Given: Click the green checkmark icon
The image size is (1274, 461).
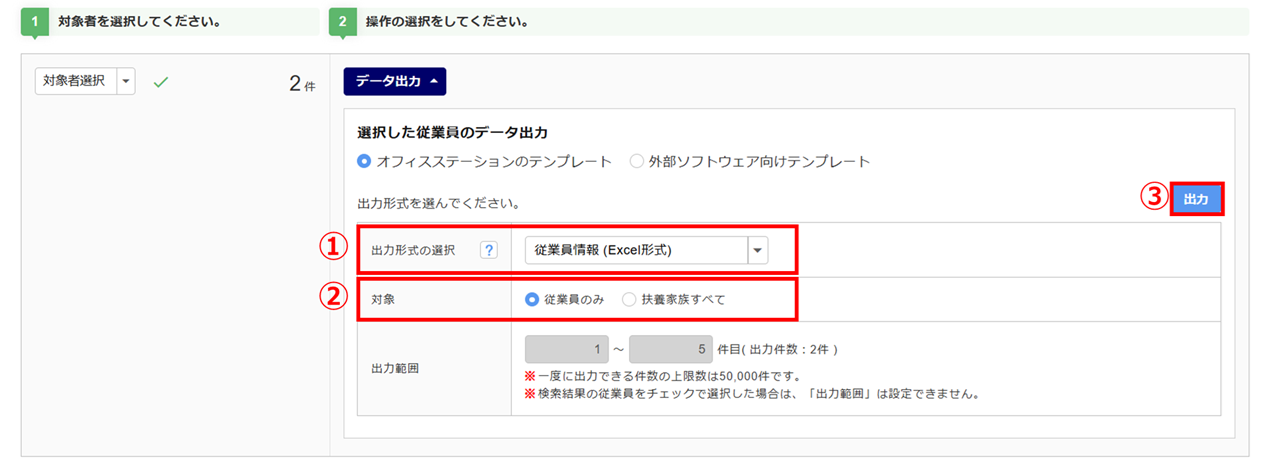Looking at the screenshot, I should (x=160, y=82).
